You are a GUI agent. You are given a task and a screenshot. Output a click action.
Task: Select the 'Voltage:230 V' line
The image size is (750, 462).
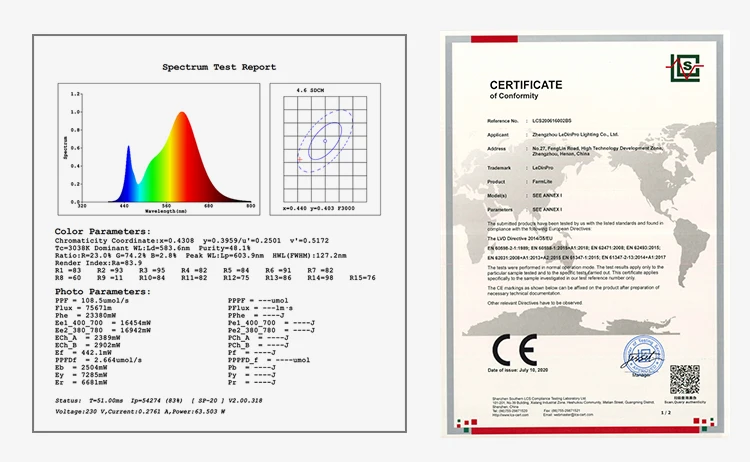coord(140,411)
